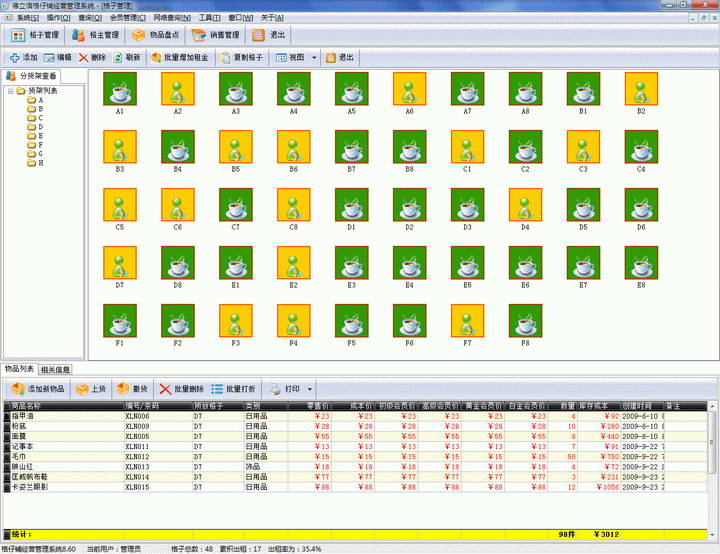Select the 记事本 row
Image resolution: width=720 pixels, height=554 pixels.
coord(355,447)
